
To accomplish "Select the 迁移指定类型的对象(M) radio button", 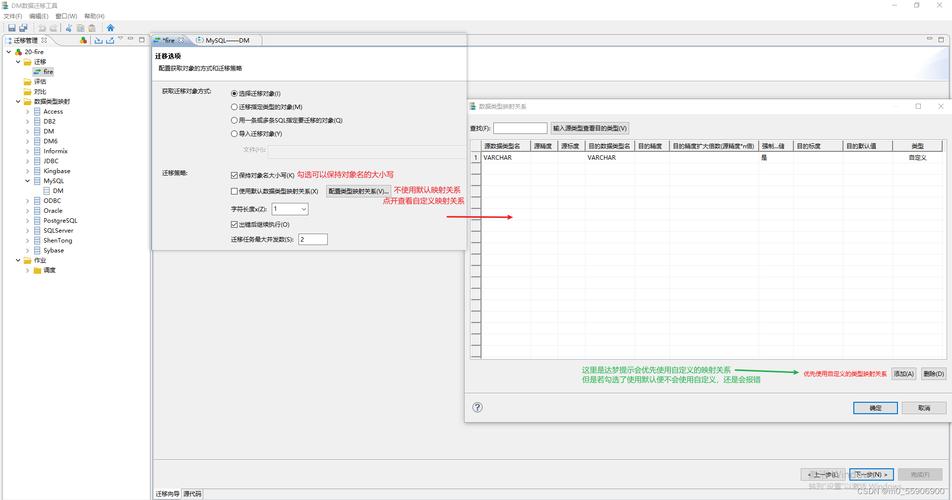I will pyautogui.click(x=234, y=107).
